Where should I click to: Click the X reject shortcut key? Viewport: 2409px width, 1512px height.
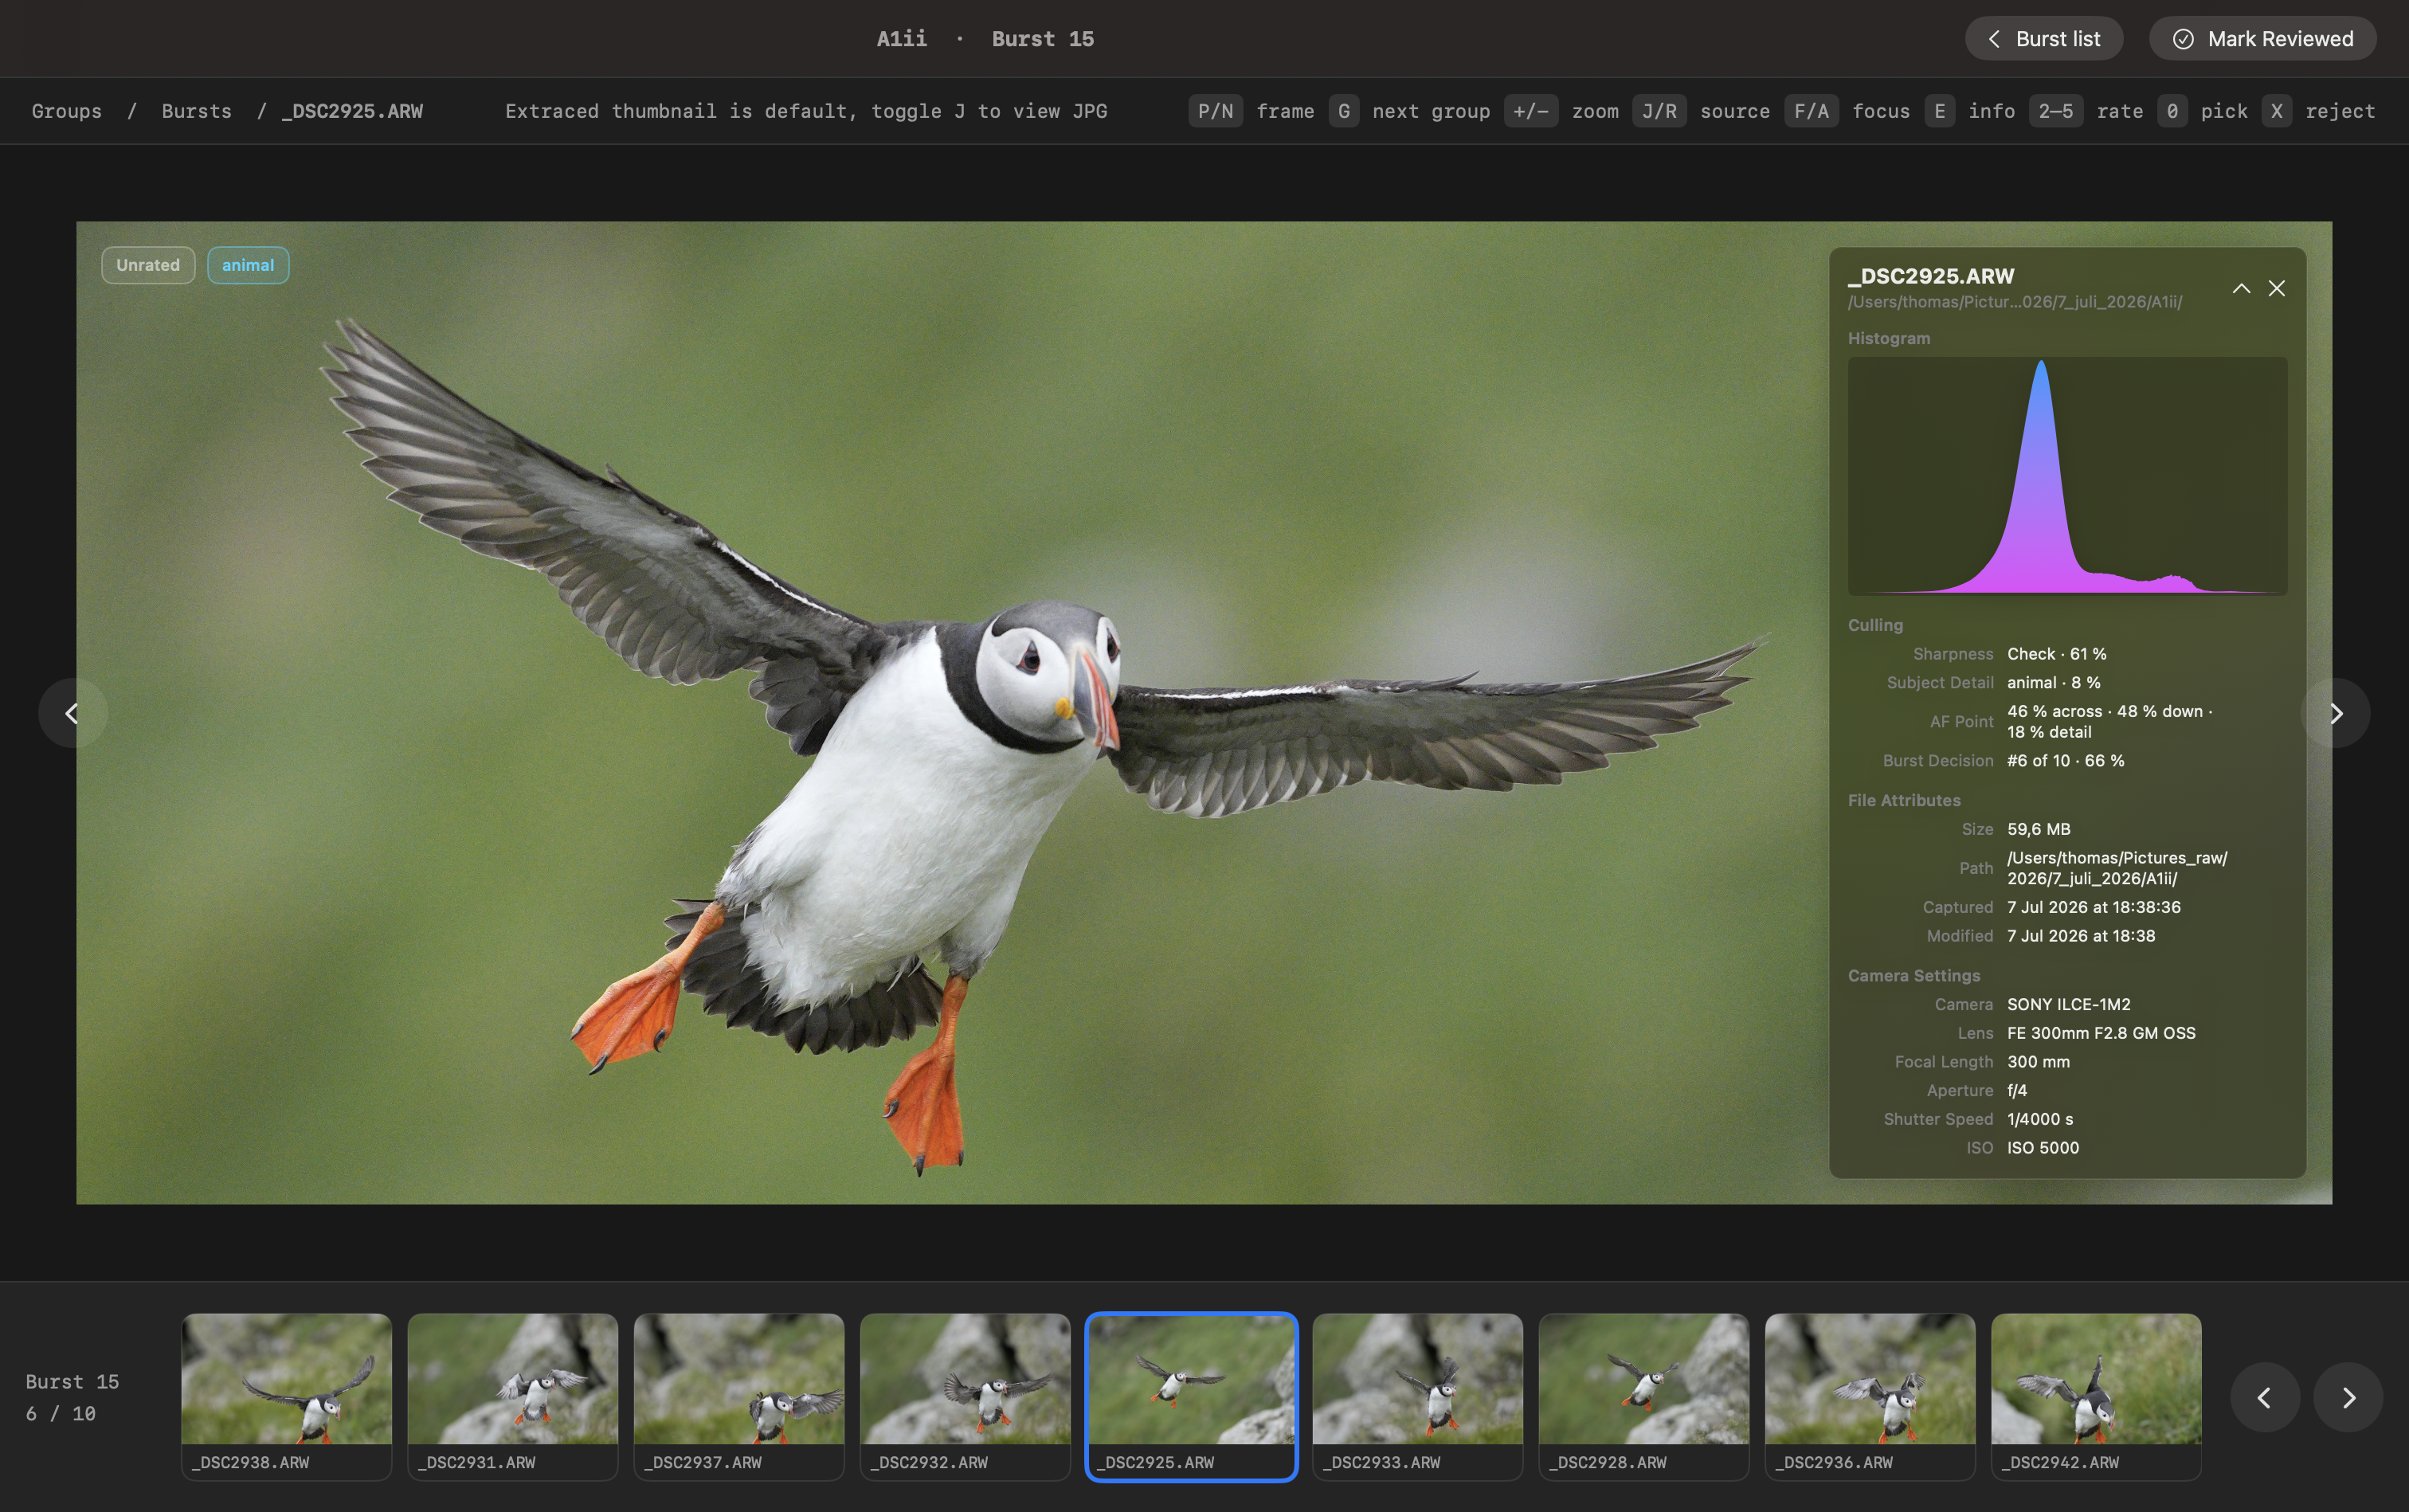pyautogui.click(x=2277, y=111)
